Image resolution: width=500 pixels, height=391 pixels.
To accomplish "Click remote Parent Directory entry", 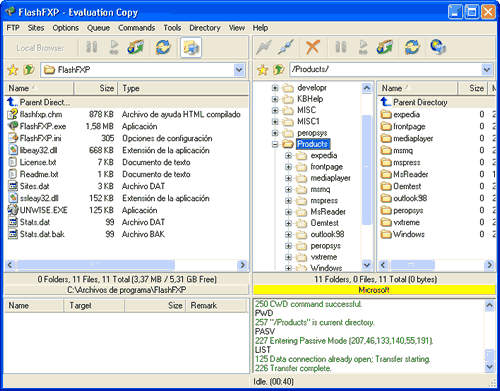I will click(x=420, y=102).
